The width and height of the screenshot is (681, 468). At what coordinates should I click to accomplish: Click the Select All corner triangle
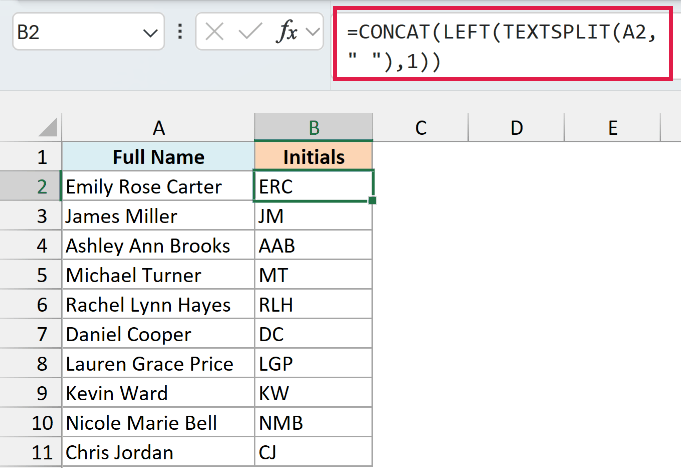coord(48,128)
